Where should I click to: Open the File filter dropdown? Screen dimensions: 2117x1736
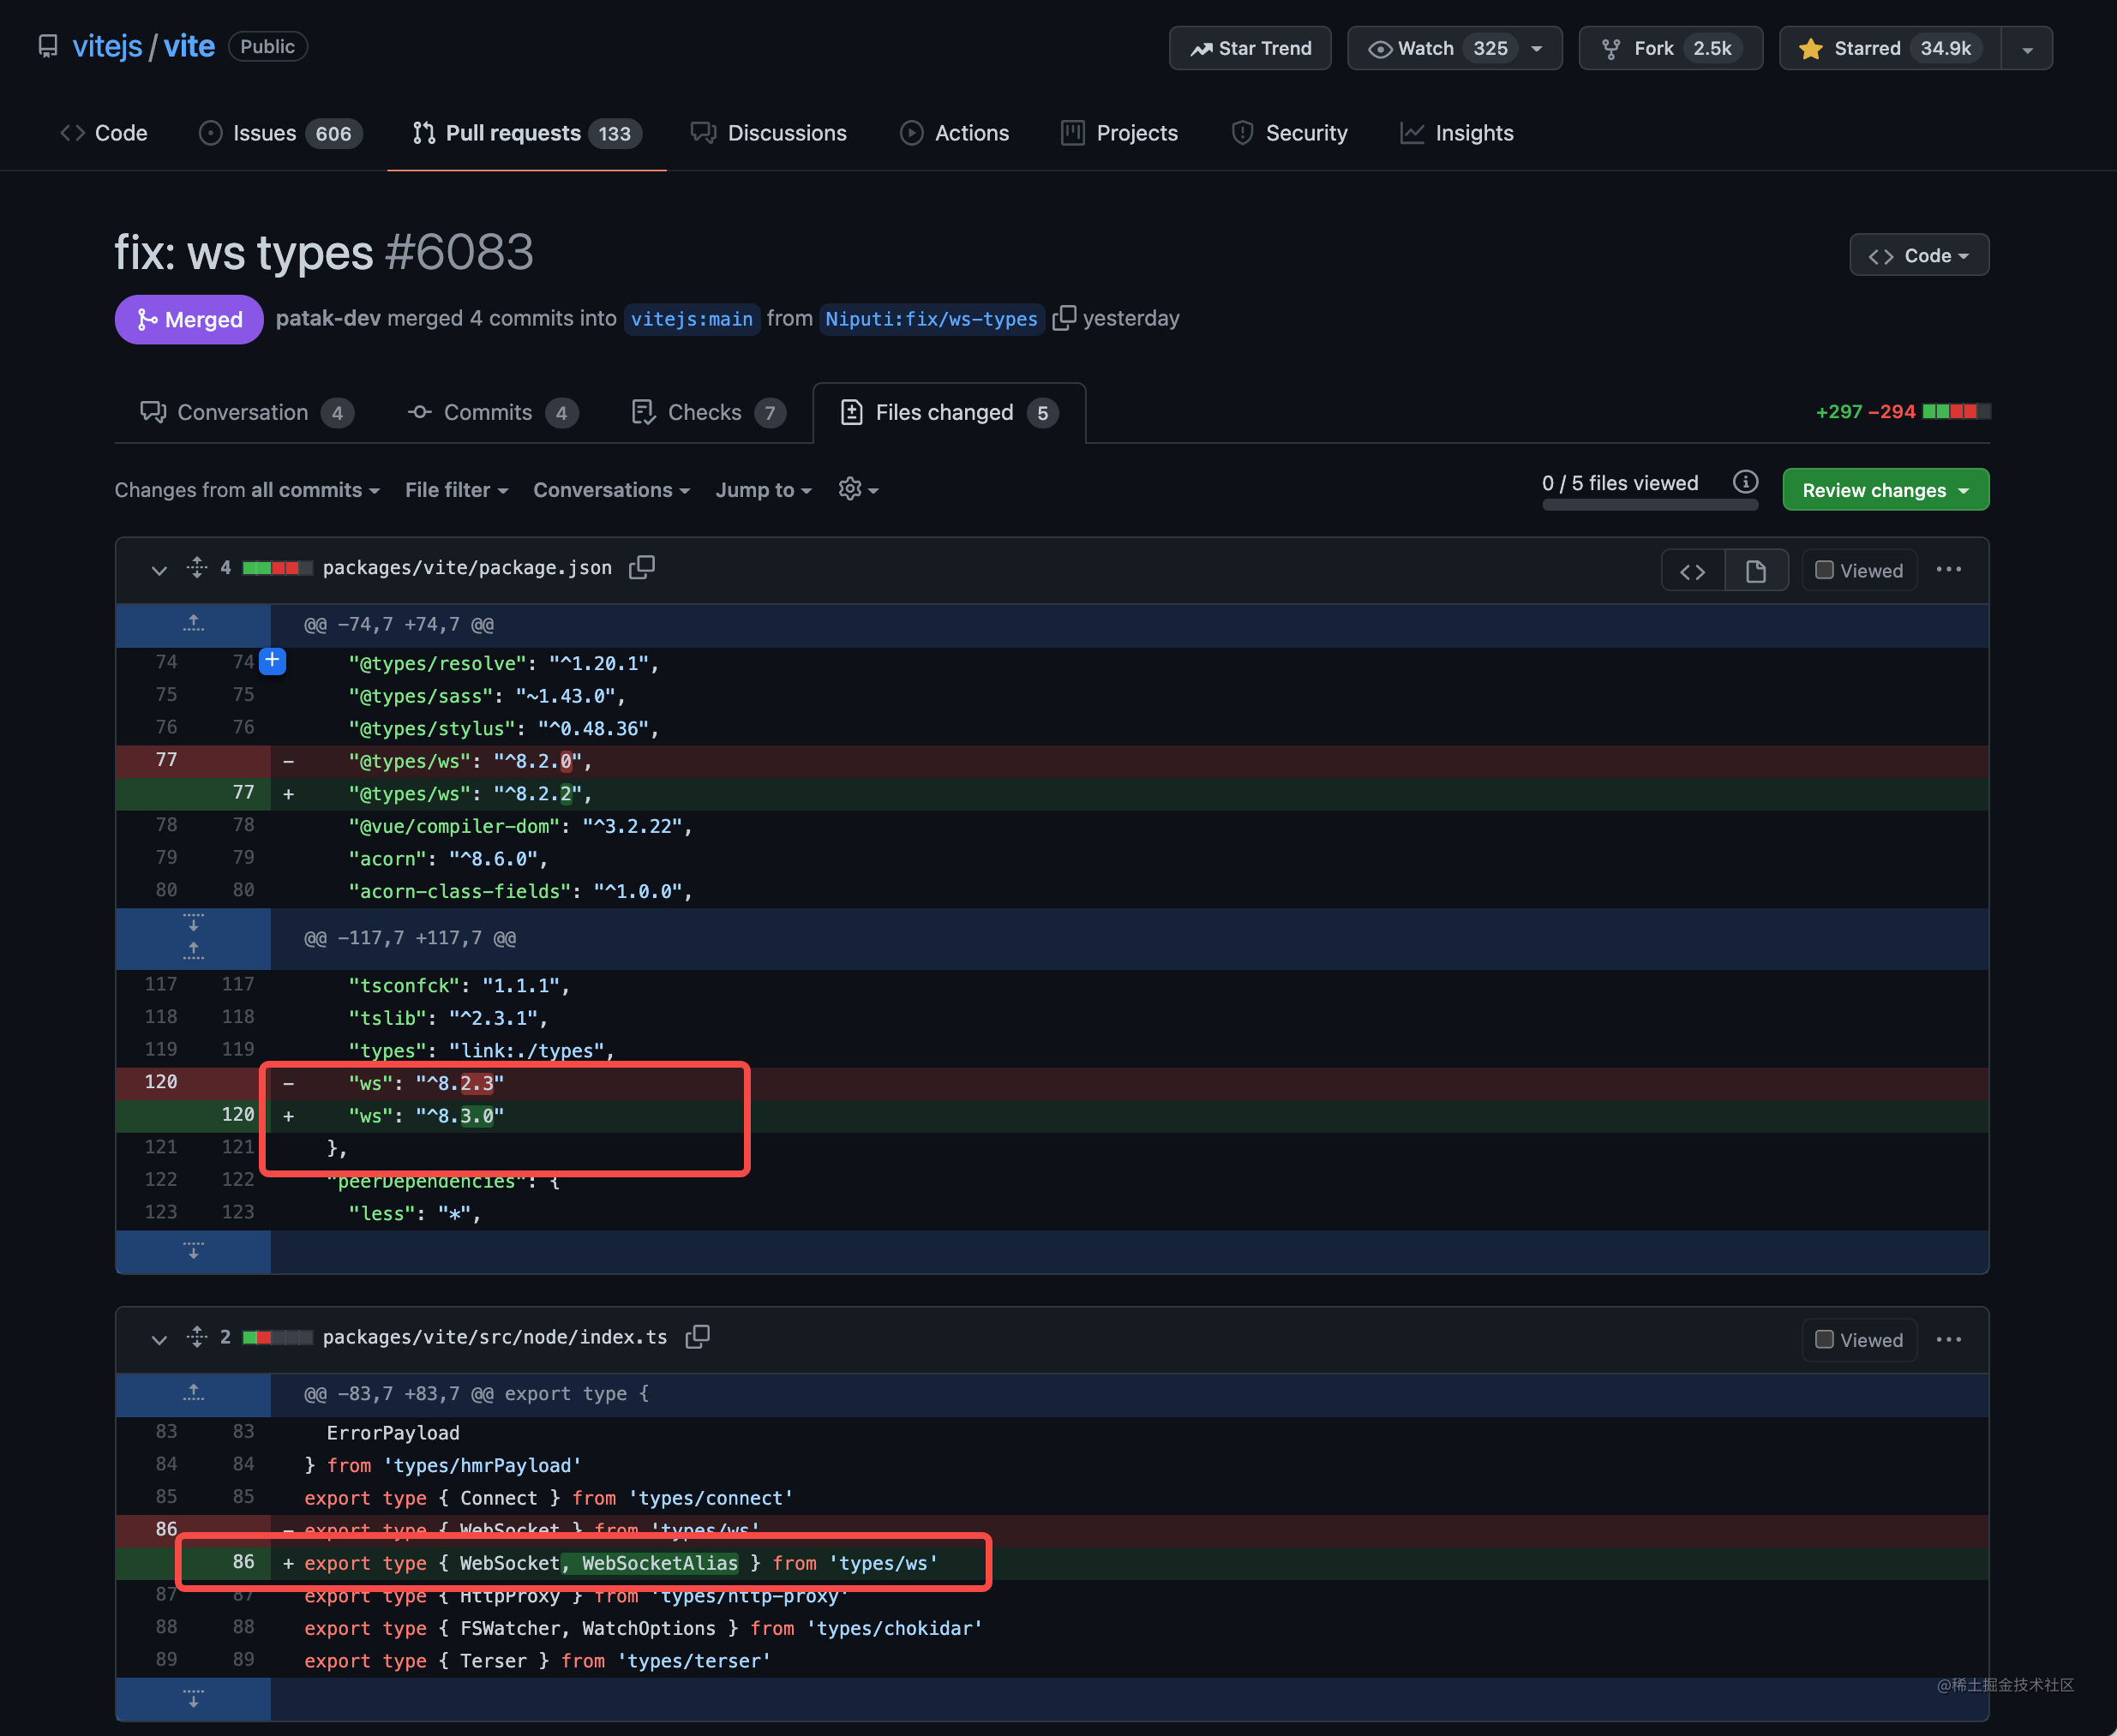[x=457, y=490]
